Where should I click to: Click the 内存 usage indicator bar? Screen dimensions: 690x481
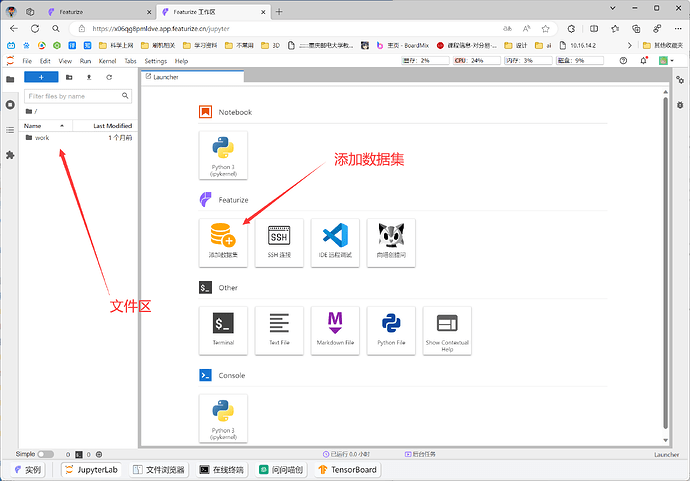[x=528, y=61]
